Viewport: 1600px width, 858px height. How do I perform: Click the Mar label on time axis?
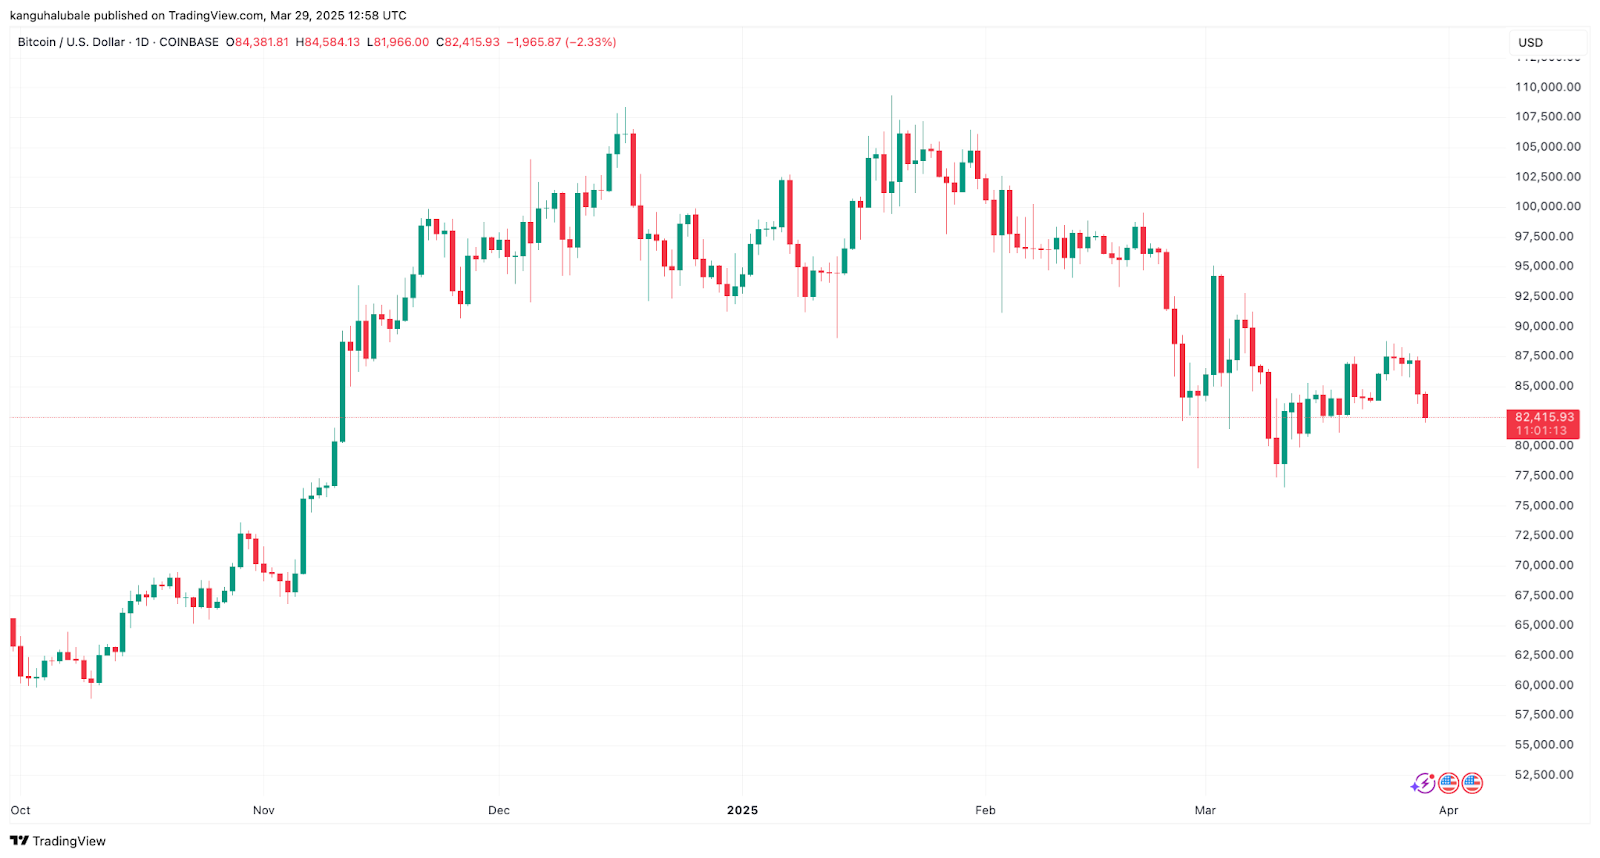click(x=1205, y=810)
